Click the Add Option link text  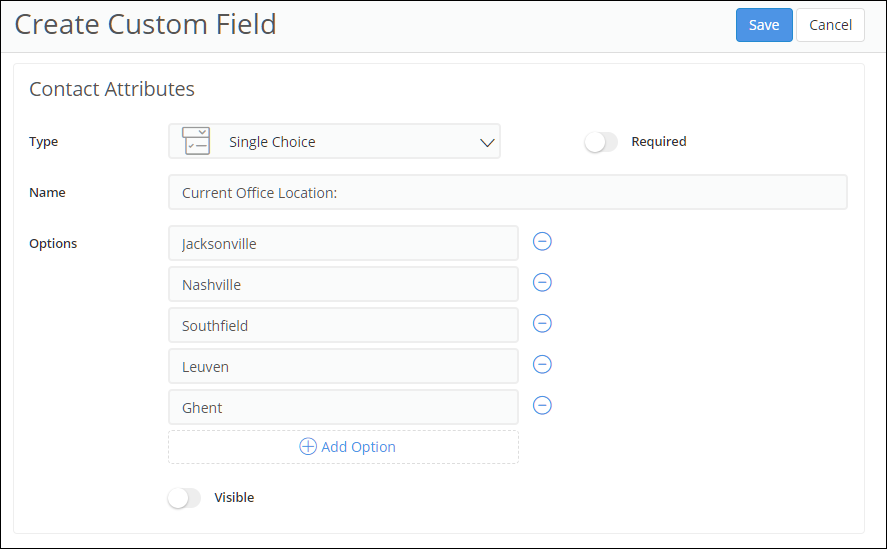[358, 447]
